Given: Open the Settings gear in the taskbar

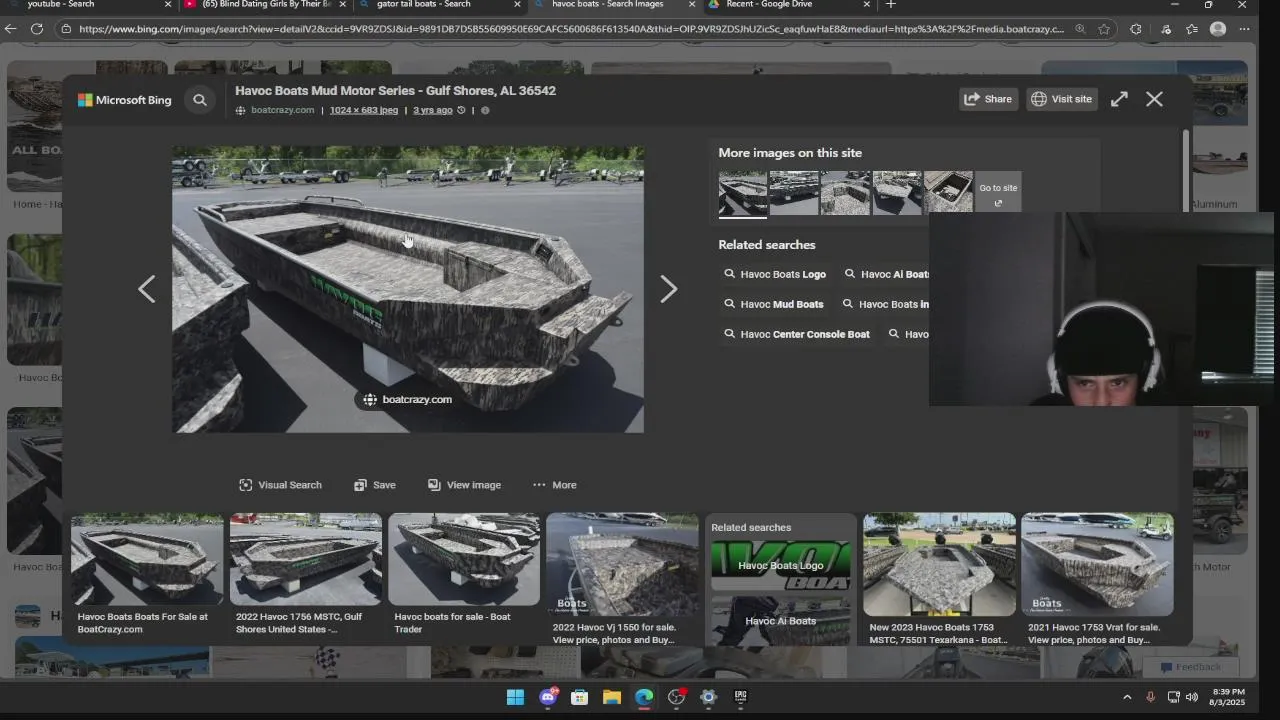Looking at the screenshot, I should tap(709, 697).
